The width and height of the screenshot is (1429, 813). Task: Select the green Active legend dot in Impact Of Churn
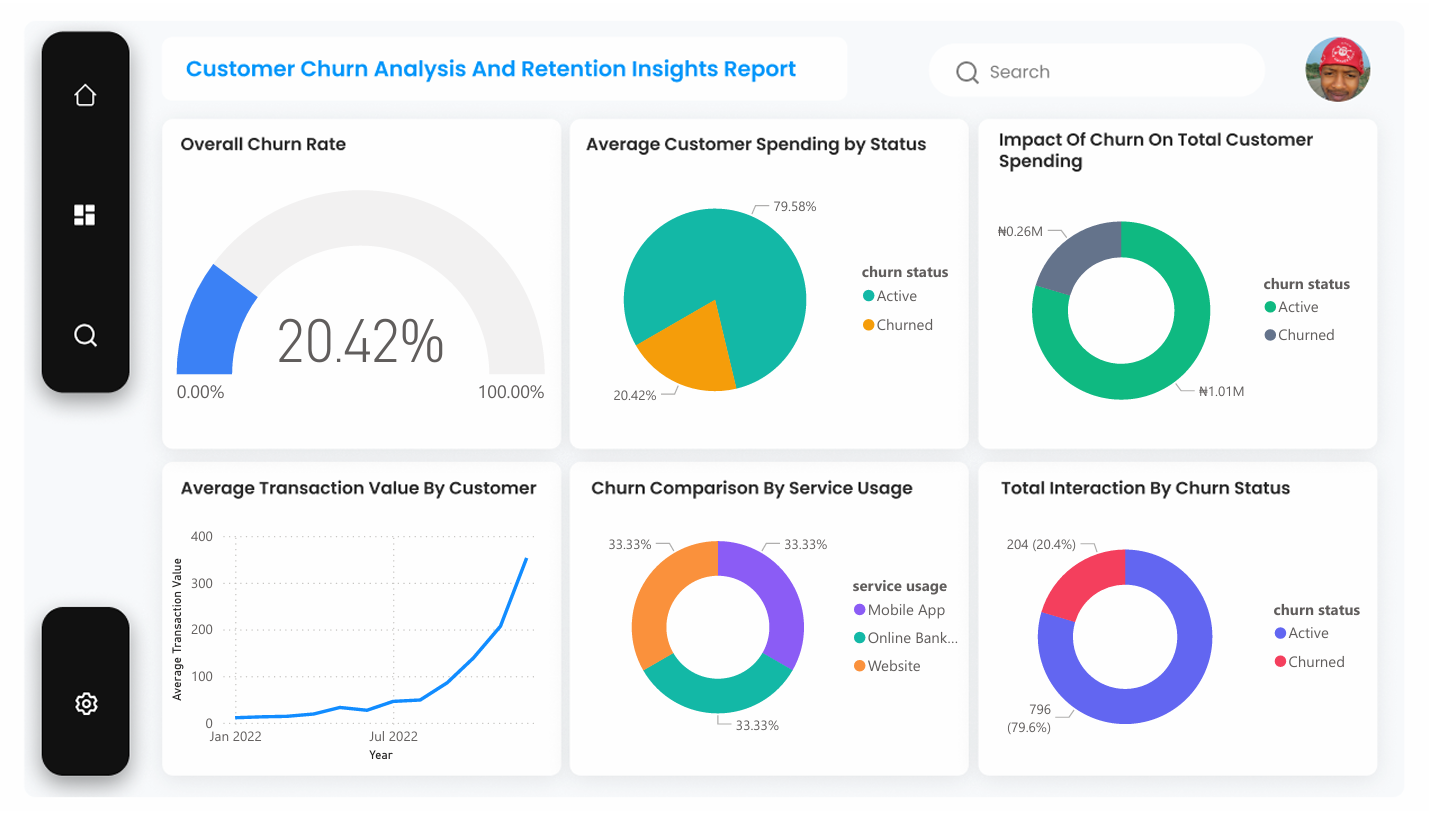coord(1270,307)
